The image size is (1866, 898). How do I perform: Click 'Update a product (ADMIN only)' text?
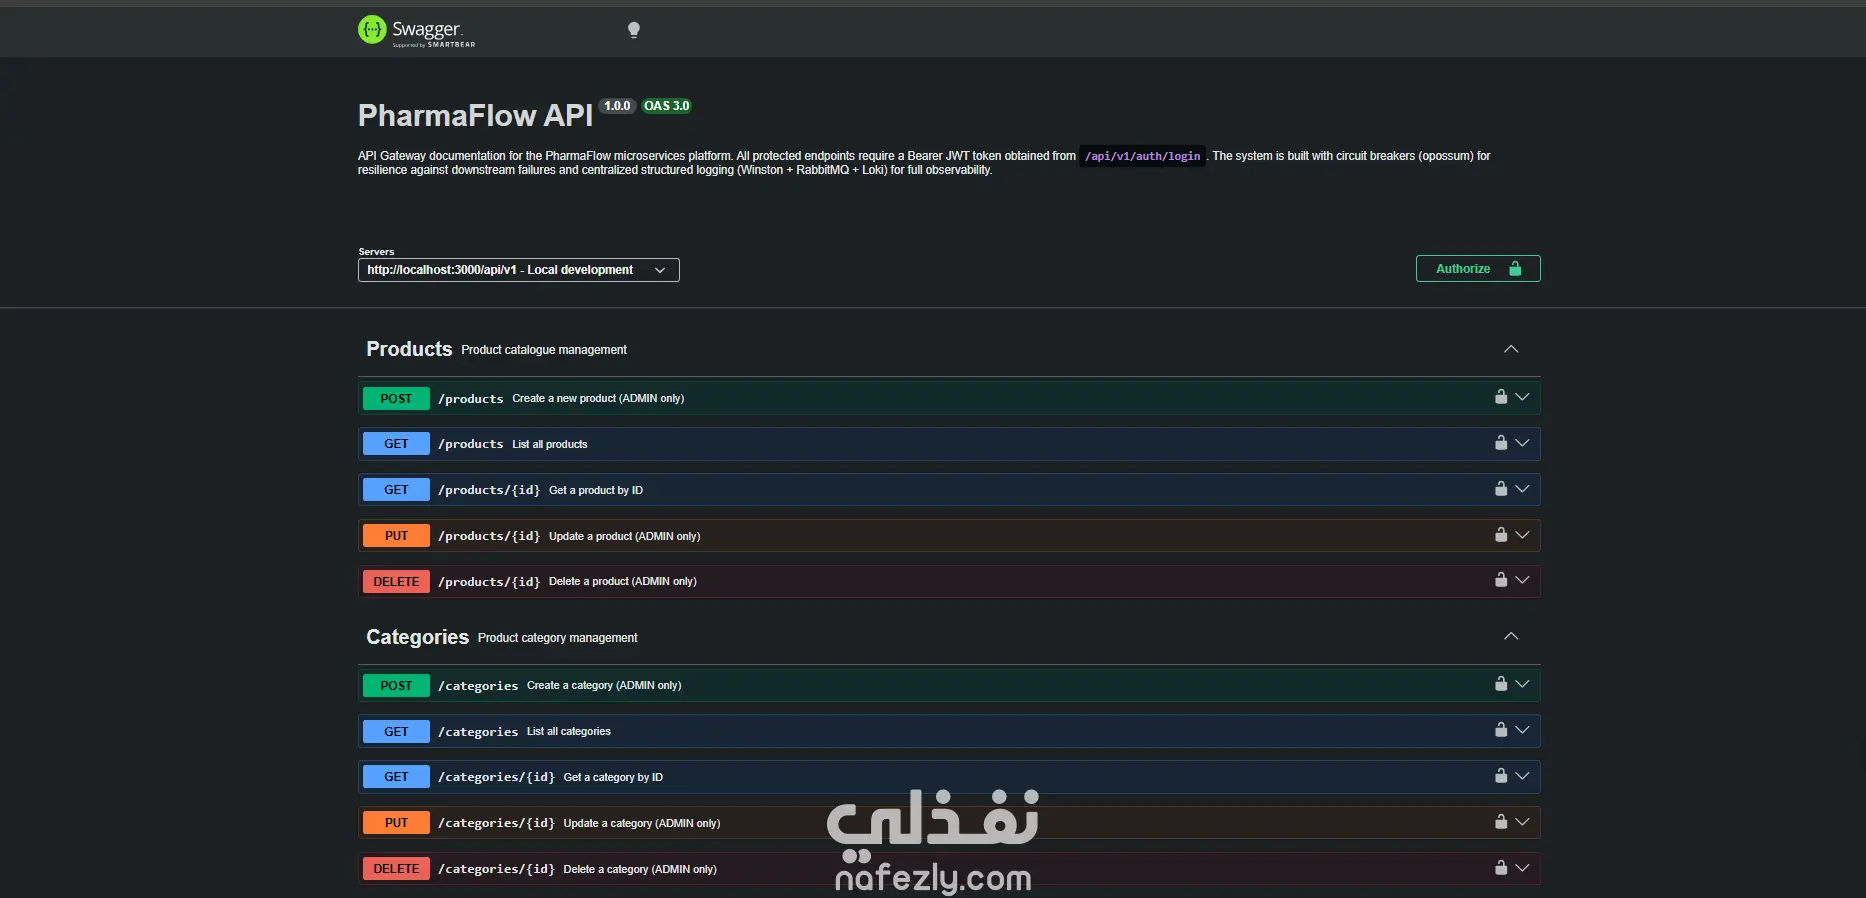click(624, 536)
